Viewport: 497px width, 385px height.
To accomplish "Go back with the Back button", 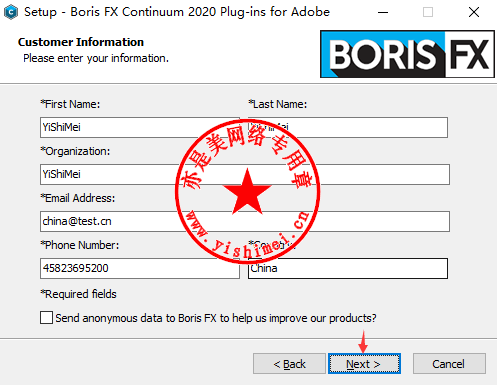I will (x=289, y=364).
